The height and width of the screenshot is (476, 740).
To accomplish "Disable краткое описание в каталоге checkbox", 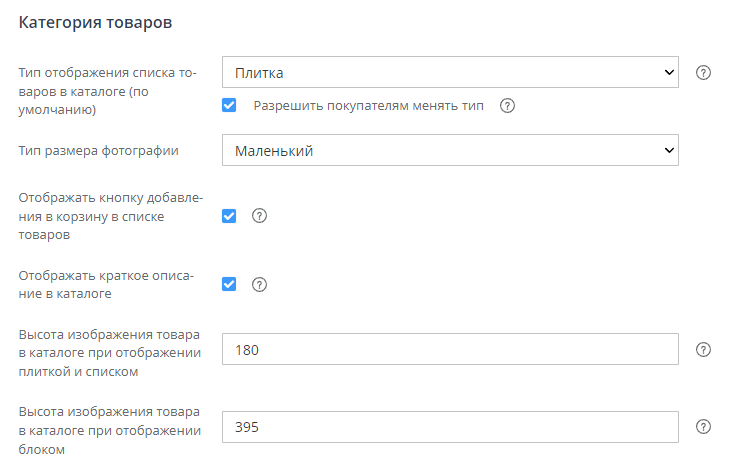I will point(229,284).
